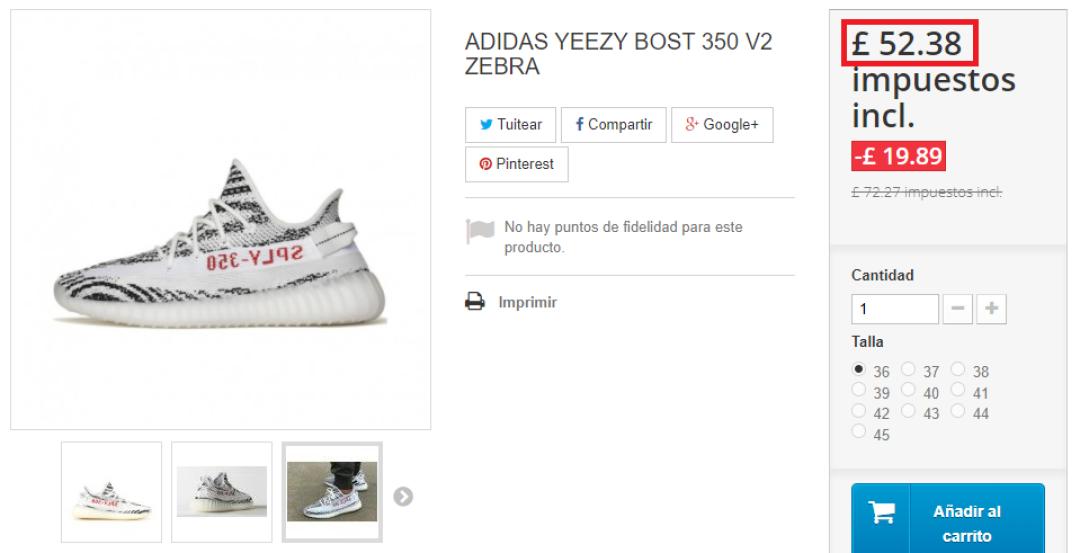Select size 45 radio button
The height and width of the screenshot is (553, 1080).
[x=858, y=432]
